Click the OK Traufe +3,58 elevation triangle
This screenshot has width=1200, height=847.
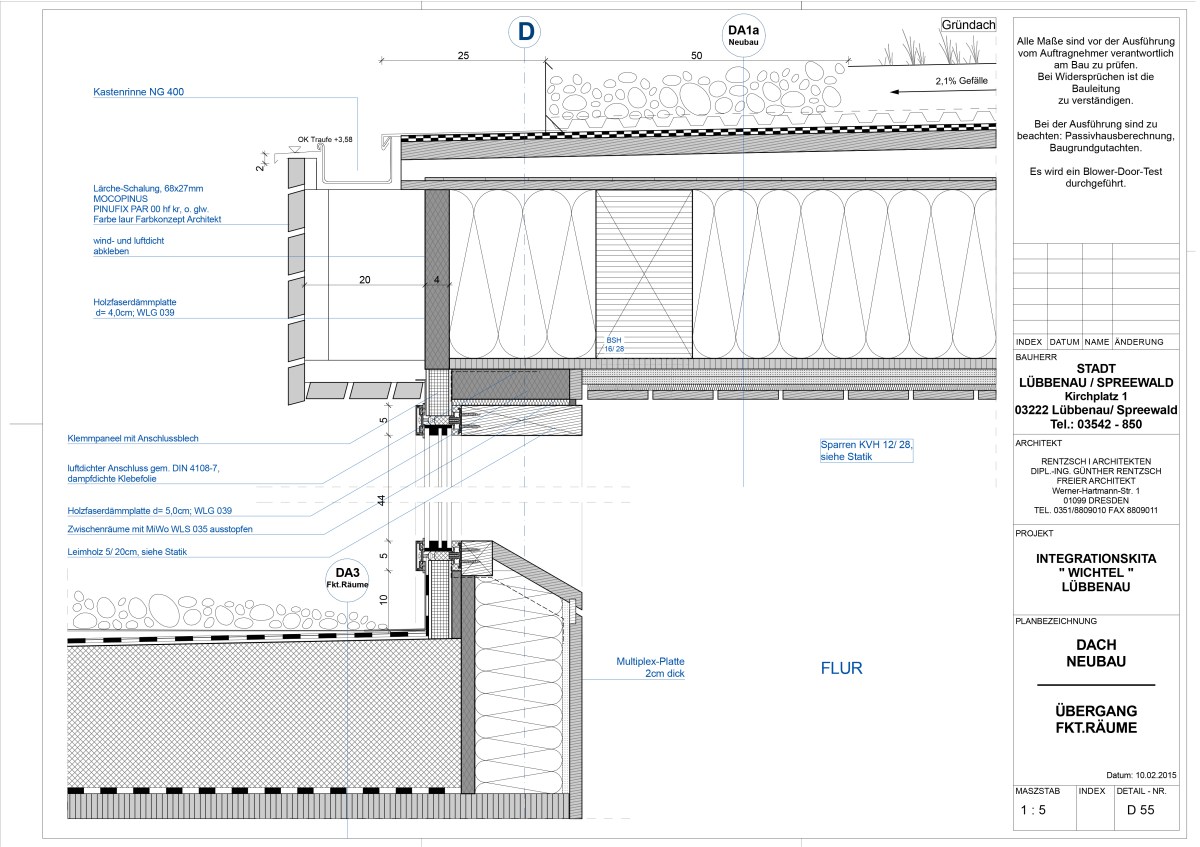click(x=295, y=149)
